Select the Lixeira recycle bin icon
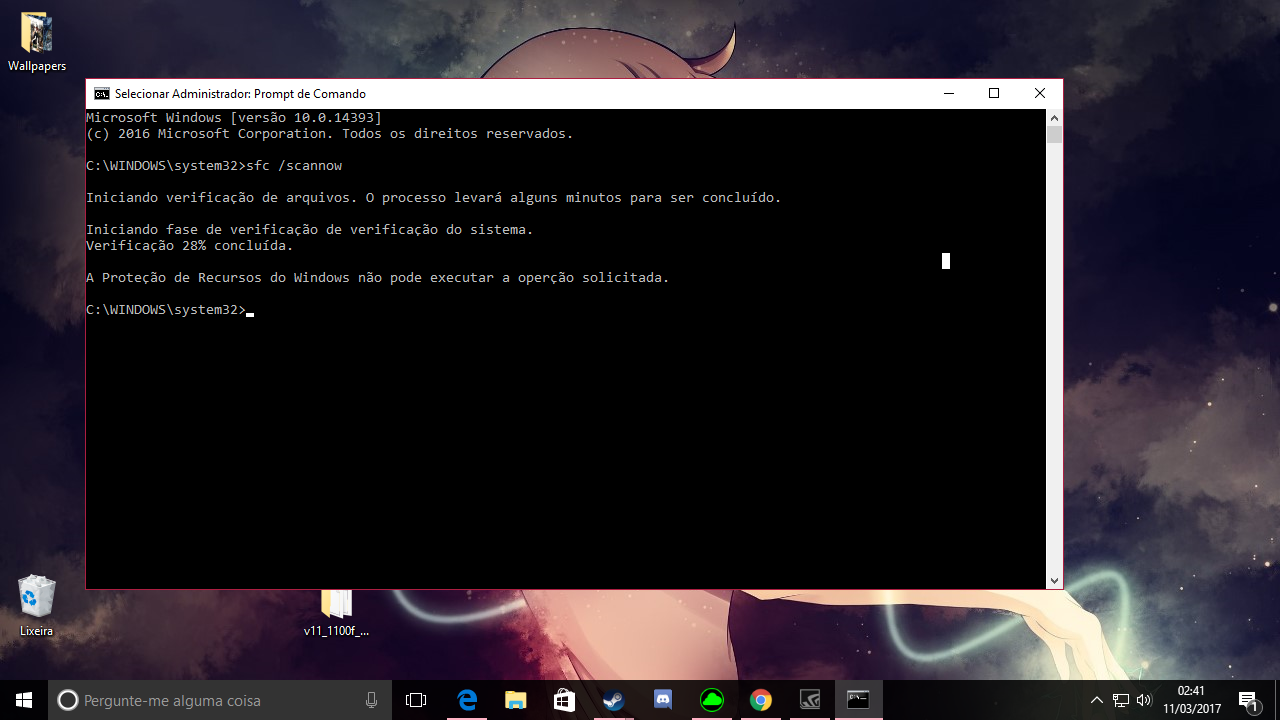This screenshot has width=1280, height=720. (37, 606)
